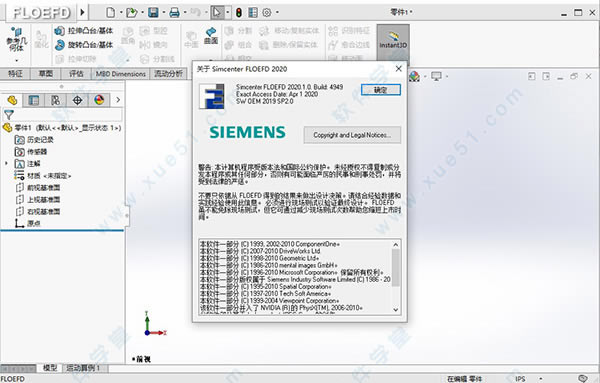Expand the Annotations tree node

tap(6, 163)
